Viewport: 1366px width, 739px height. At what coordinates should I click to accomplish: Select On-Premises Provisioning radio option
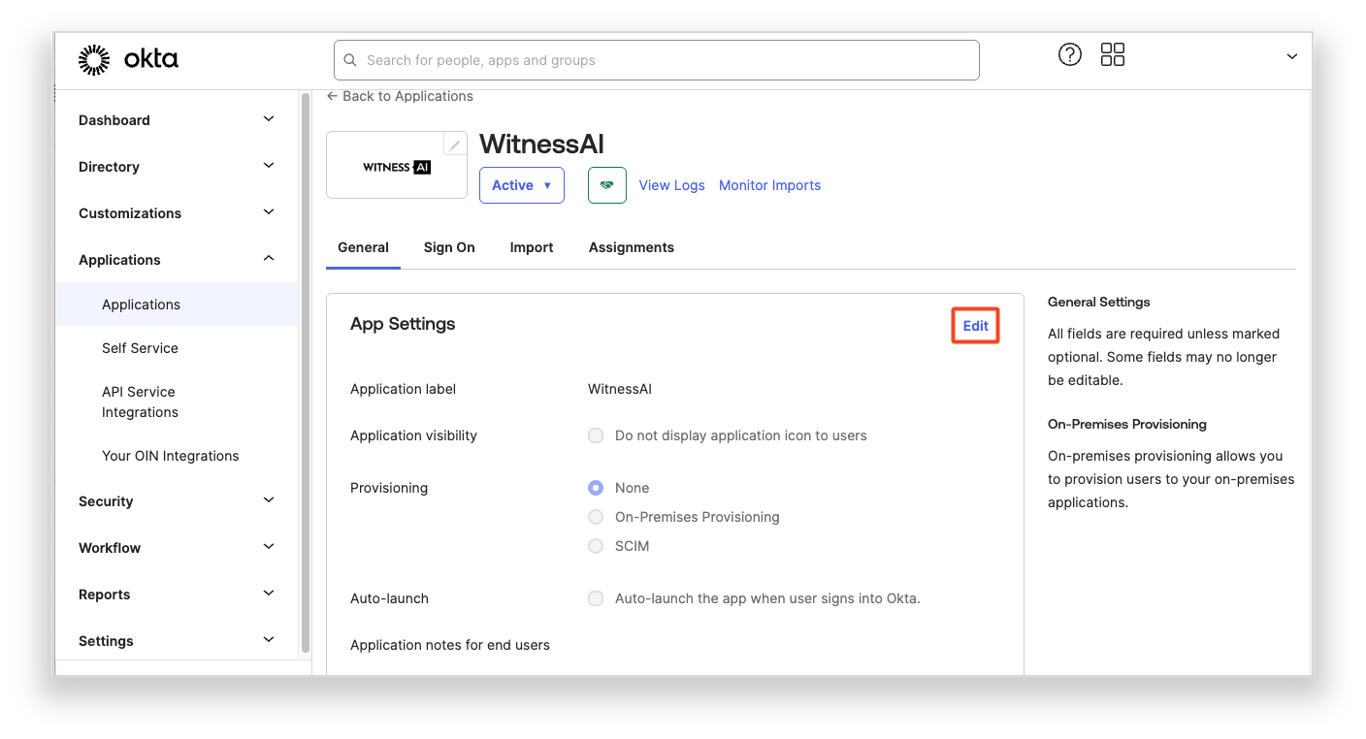point(596,517)
